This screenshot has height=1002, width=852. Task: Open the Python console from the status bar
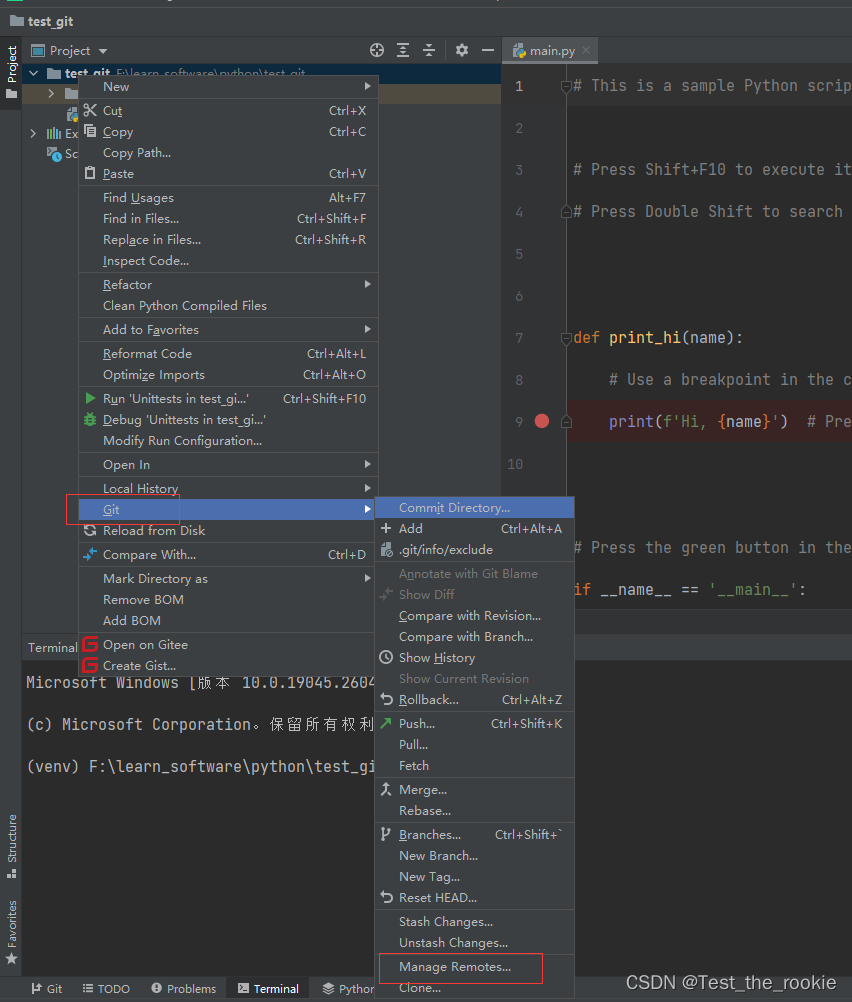pos(346,988)
